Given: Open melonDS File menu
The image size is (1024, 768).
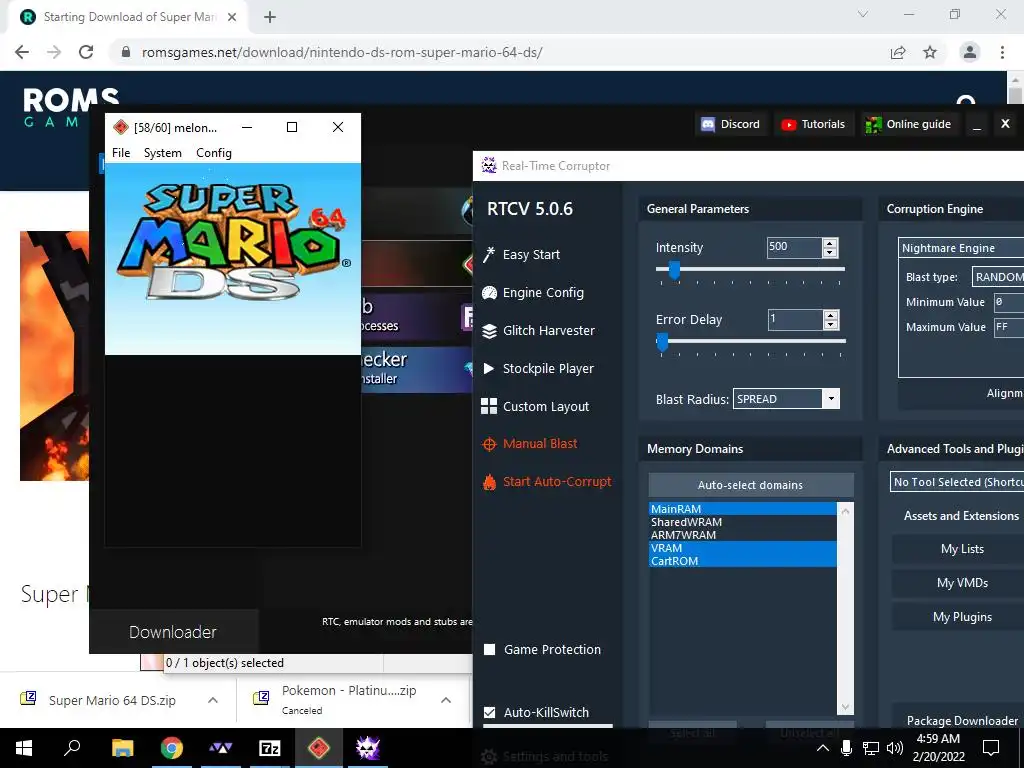Looking at the screenshot, I should point(121,153).
